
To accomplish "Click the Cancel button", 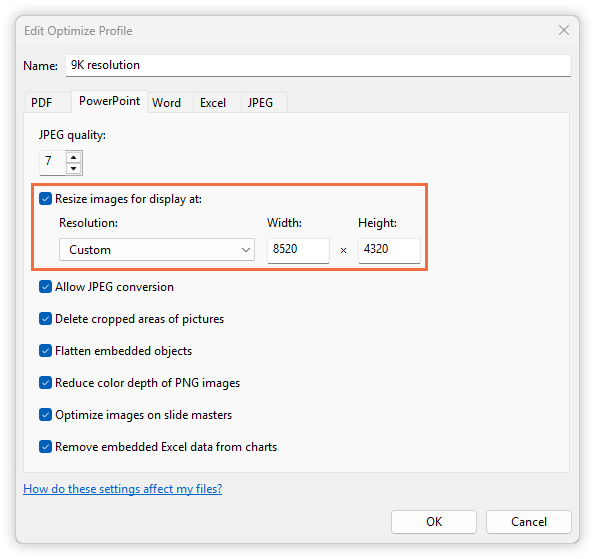I will pyautogui.click(x=529, y=522).
